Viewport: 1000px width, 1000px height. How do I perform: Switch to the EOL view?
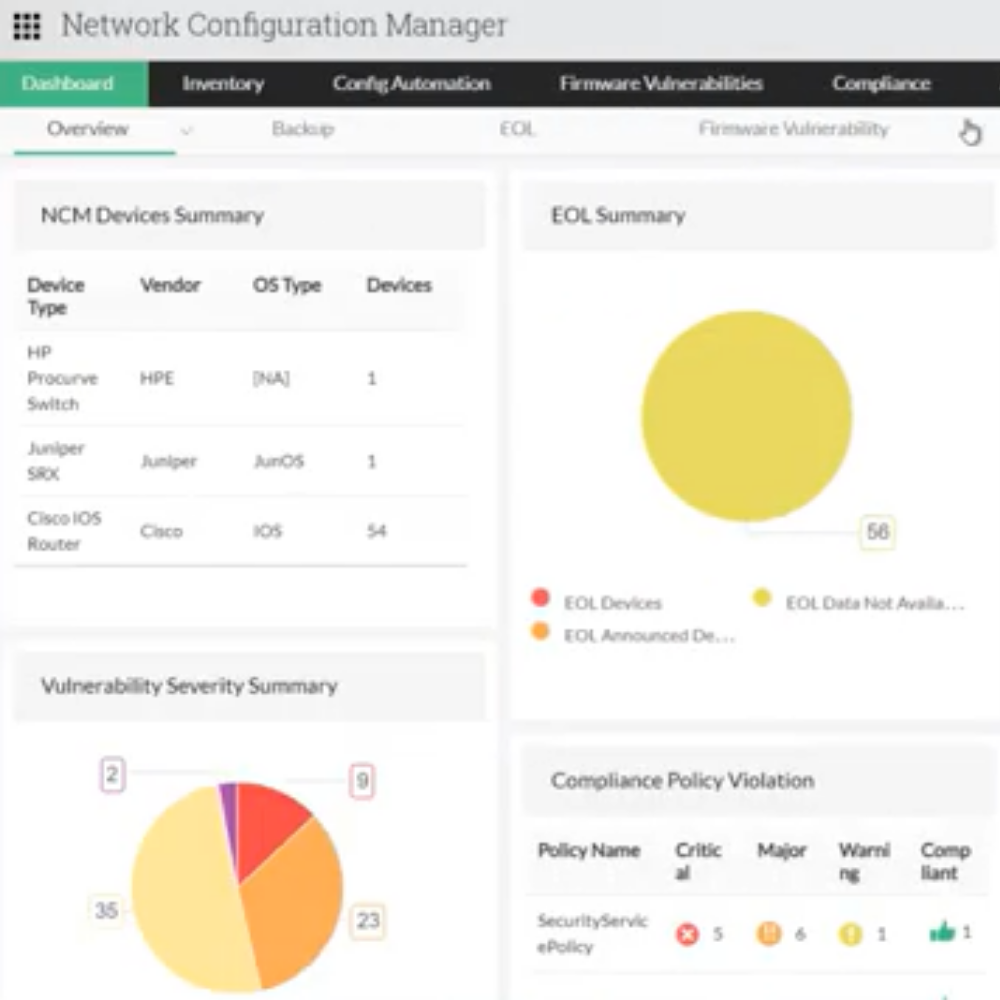click(x=517, y=129)
